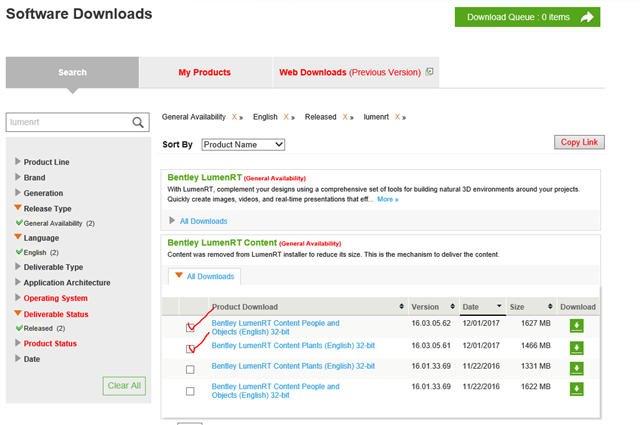
Task: Sort table by Size column arrows
Action: [x=550, y=306]
